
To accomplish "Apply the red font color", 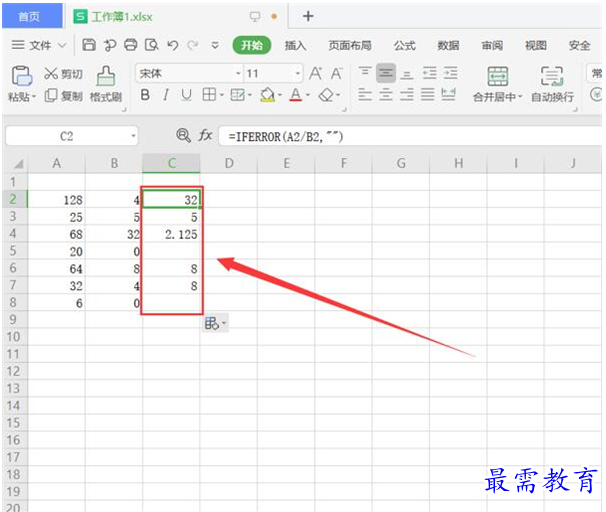I will click(296, 95).
